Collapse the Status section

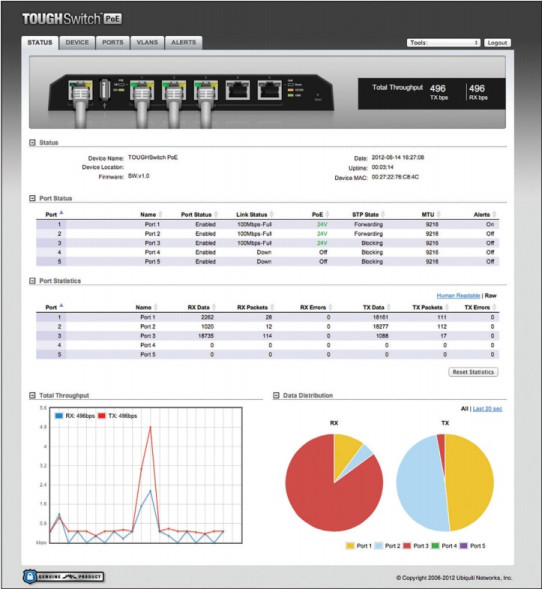point(32,142)
